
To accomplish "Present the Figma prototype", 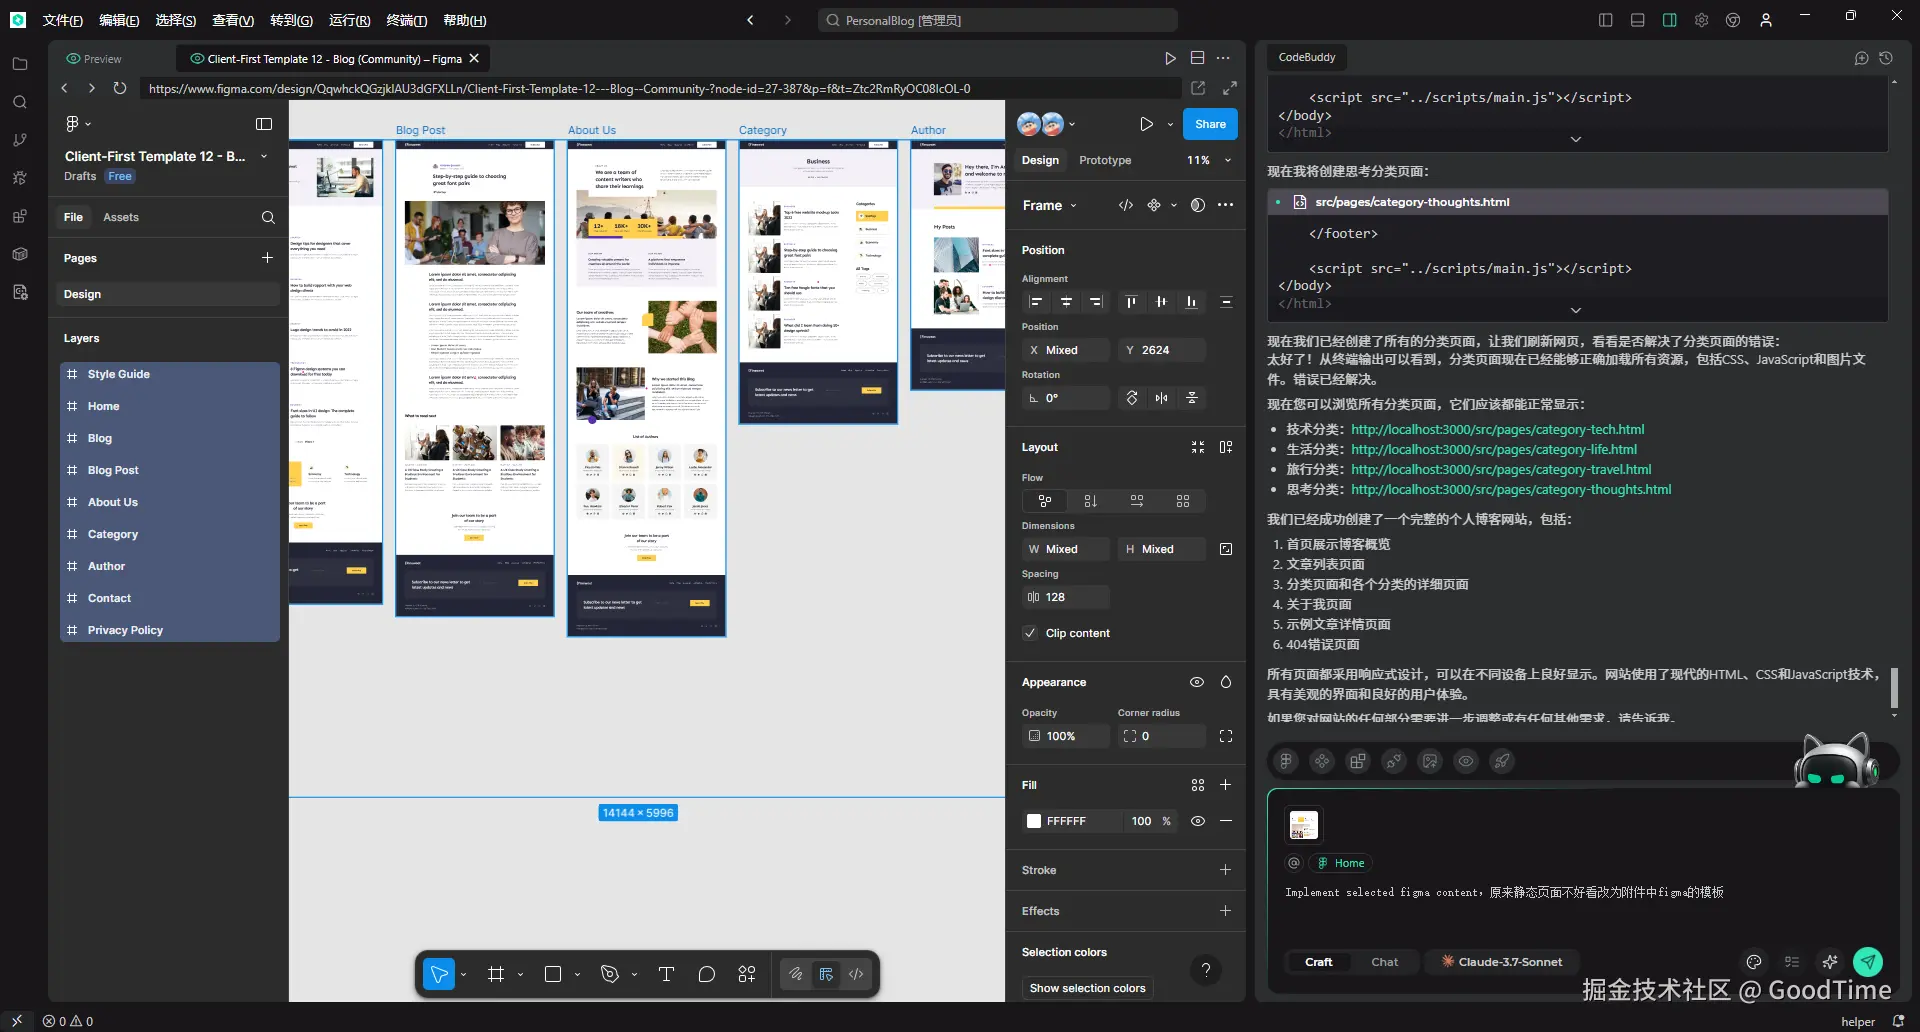I will coord(1146,124).
